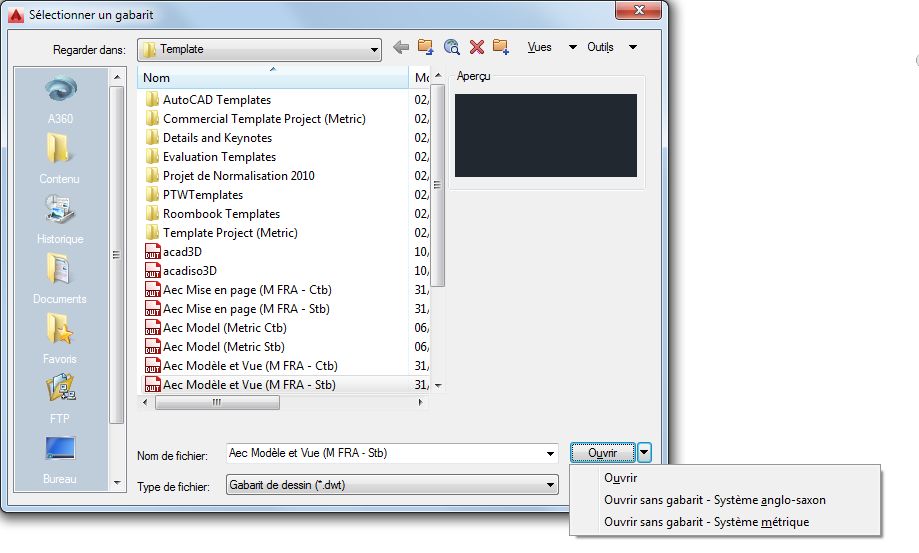Open the Vues dropdown menu

click(552, 47)
